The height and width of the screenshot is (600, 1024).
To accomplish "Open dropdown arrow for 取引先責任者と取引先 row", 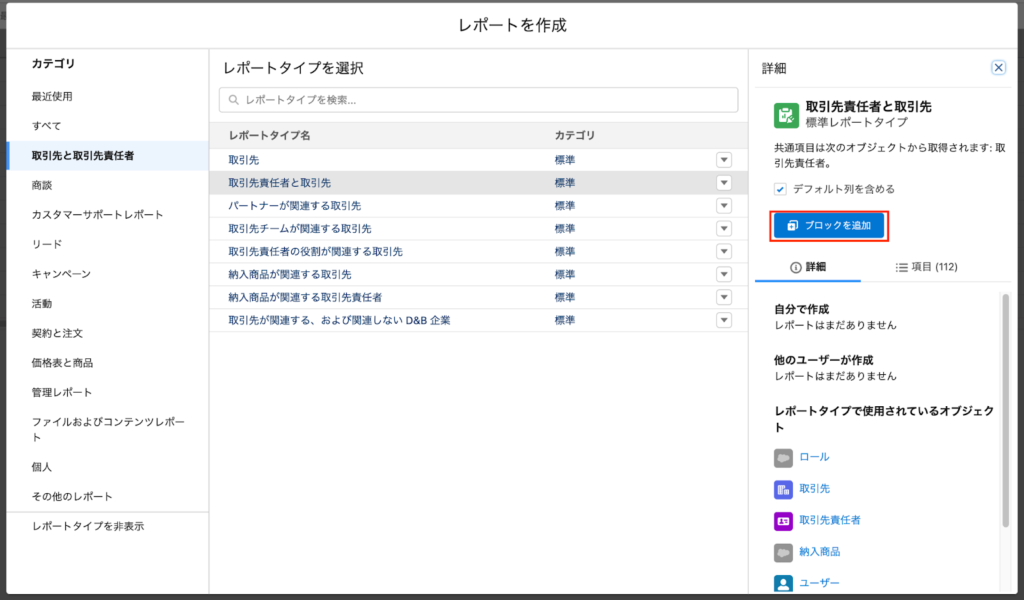I will tap(724, 183).
